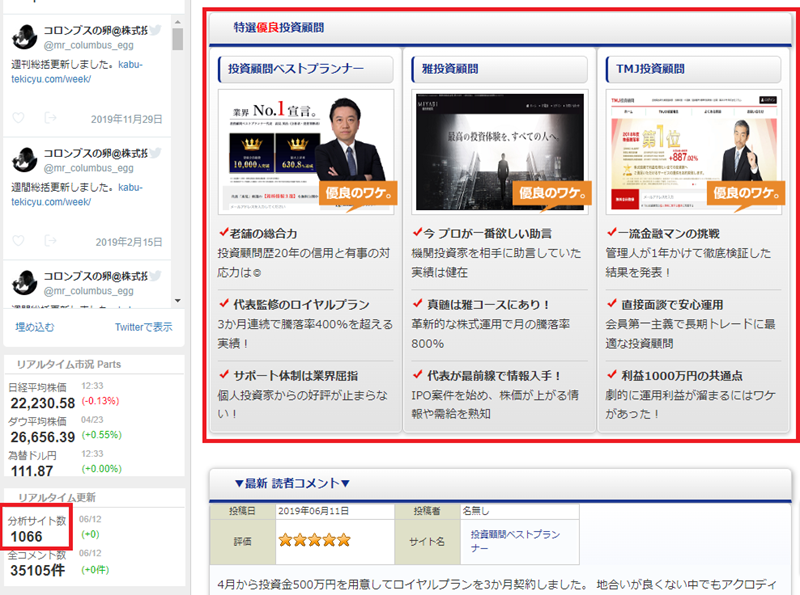Click the profile avatar of the second tweet
The height and width of the screenshot is (595, 800).
coord(25,159)
